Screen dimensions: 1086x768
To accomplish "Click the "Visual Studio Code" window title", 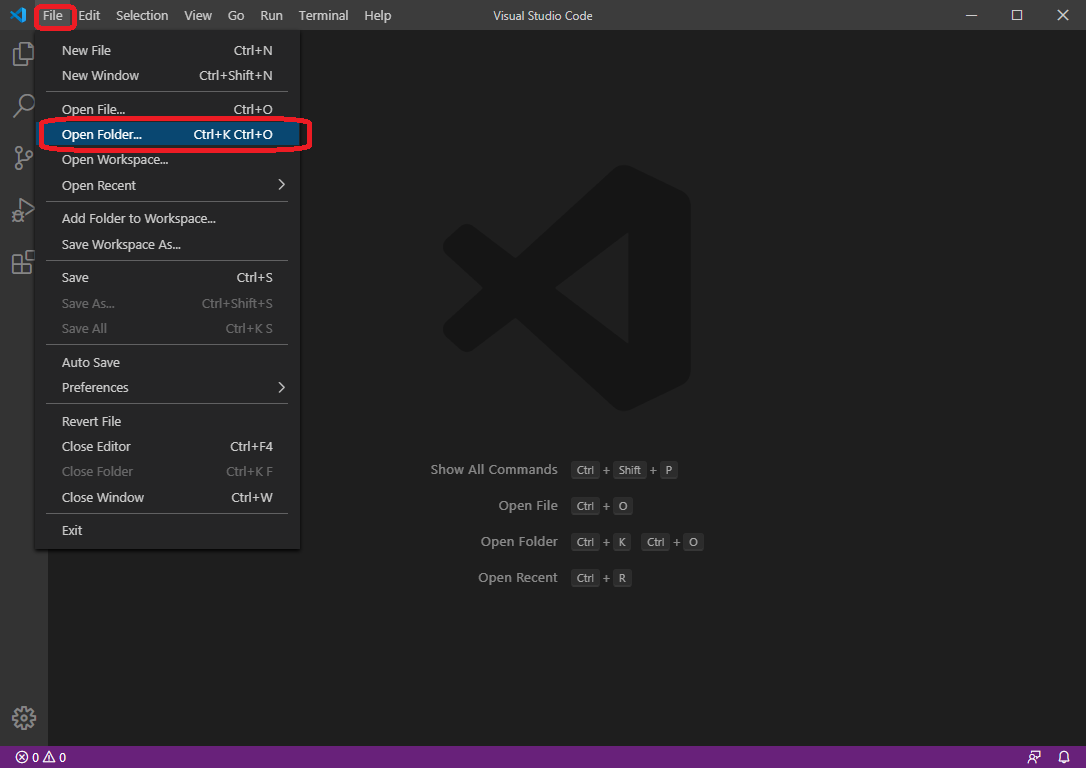I will coord(543,15).
